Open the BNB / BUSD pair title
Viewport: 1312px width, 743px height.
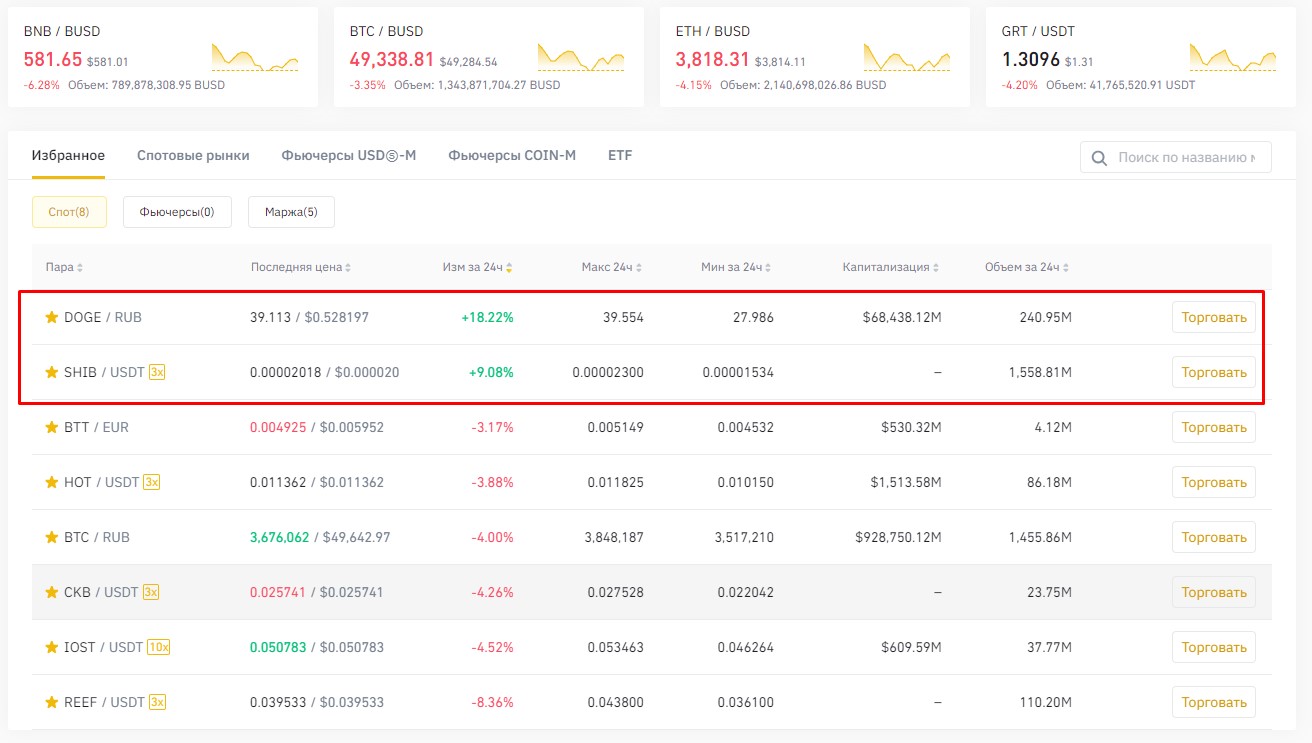click(62, 31)
